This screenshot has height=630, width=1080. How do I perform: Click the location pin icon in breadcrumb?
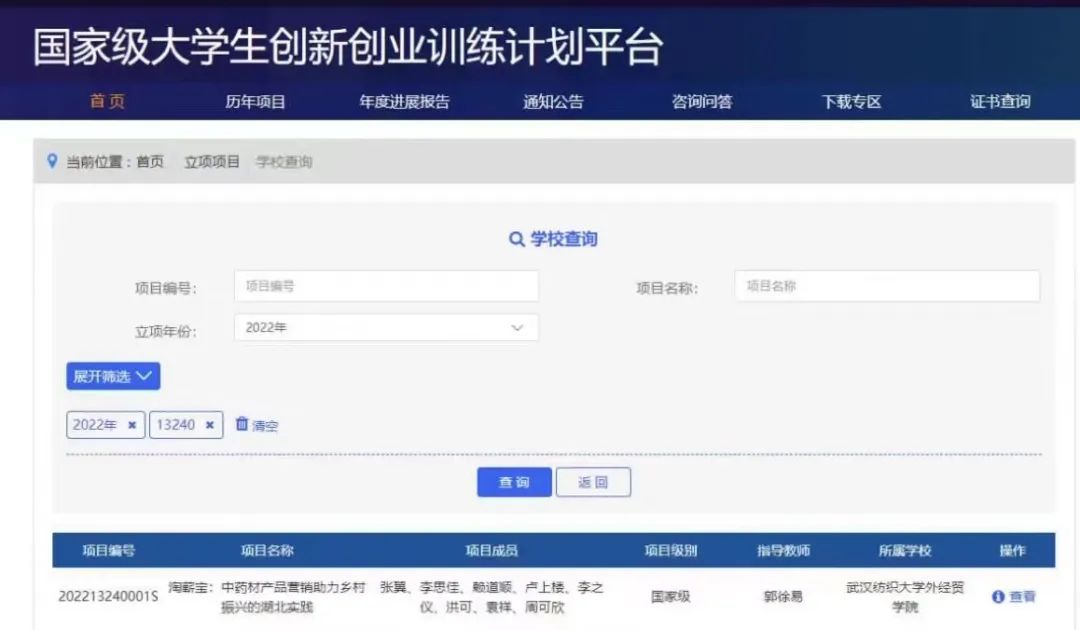tap(53, 161)
